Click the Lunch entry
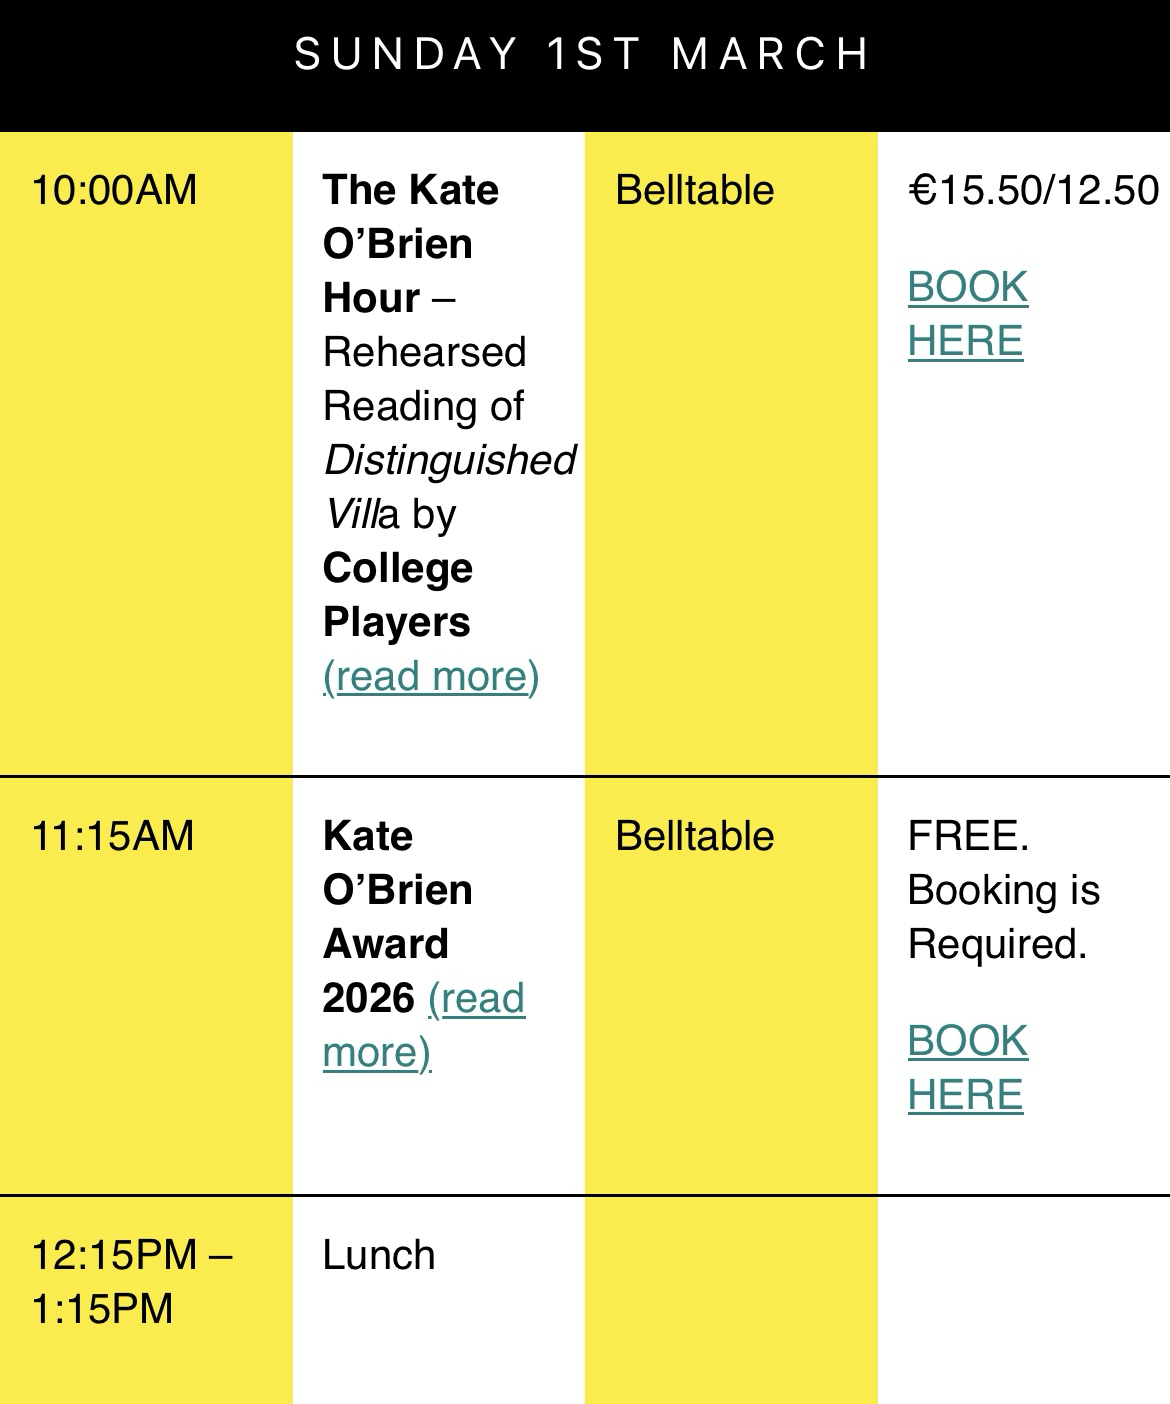Screen dimensions: 1170x1404 [x=379, y=1255]
